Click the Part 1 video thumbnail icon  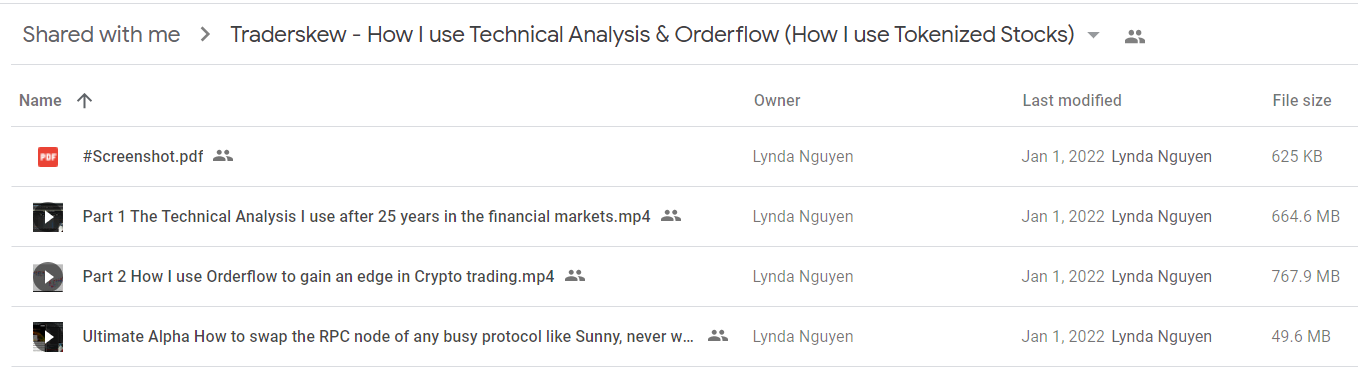(x=48, y=216)
